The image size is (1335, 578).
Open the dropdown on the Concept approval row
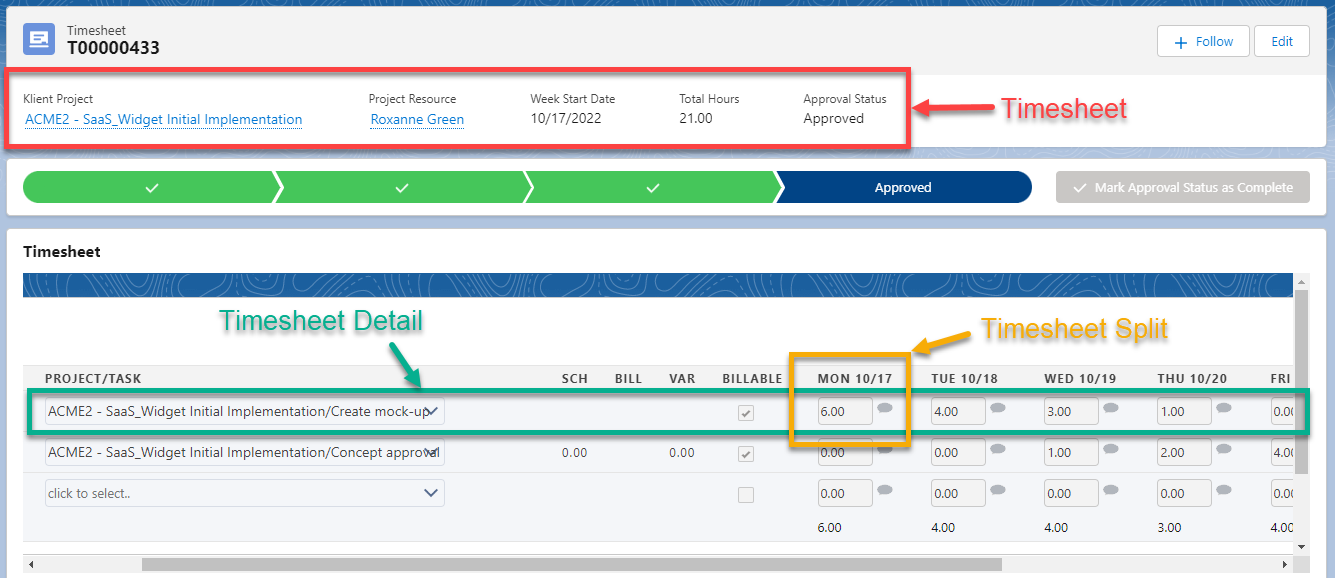[x=430, y=452]
